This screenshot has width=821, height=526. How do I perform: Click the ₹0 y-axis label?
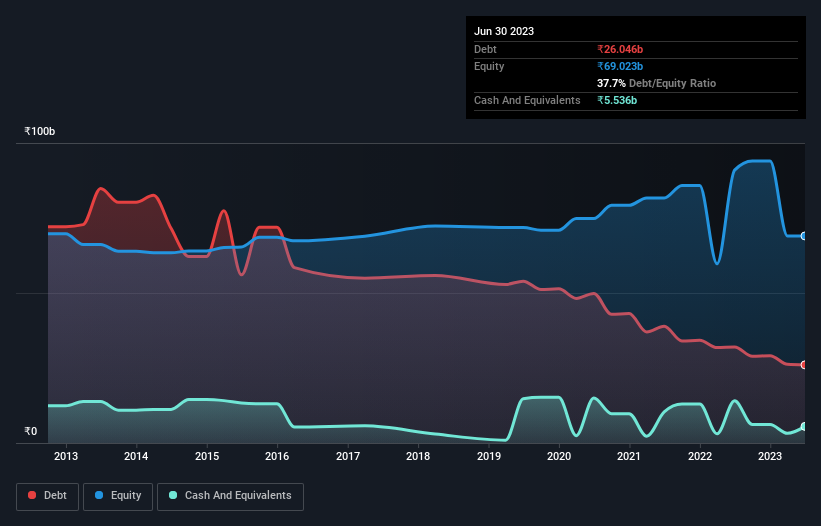[30, 431]
